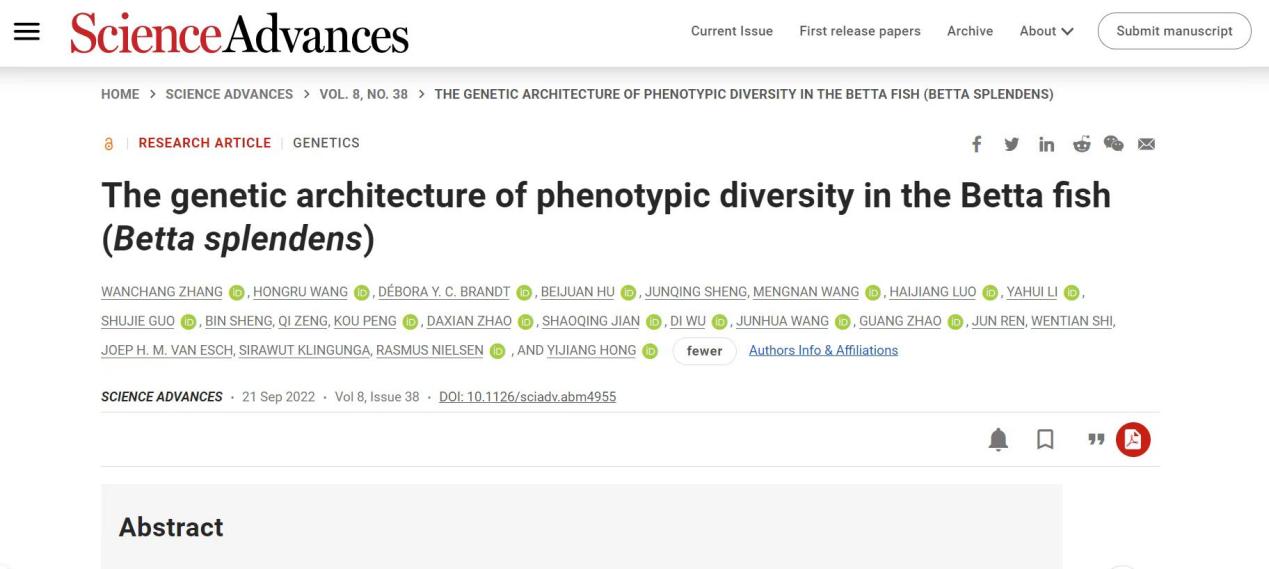
Task: Share article on Reddit
Action: click(1081, 144)
